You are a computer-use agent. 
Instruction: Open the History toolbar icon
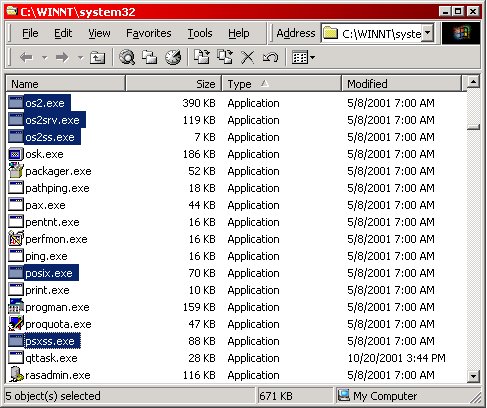[173, 57]
